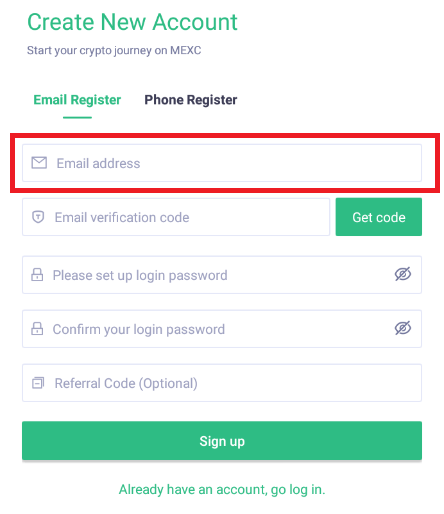Click the referral code icon
The height and width of the screenshot is (514, 444).
click(x=38, y=383)
